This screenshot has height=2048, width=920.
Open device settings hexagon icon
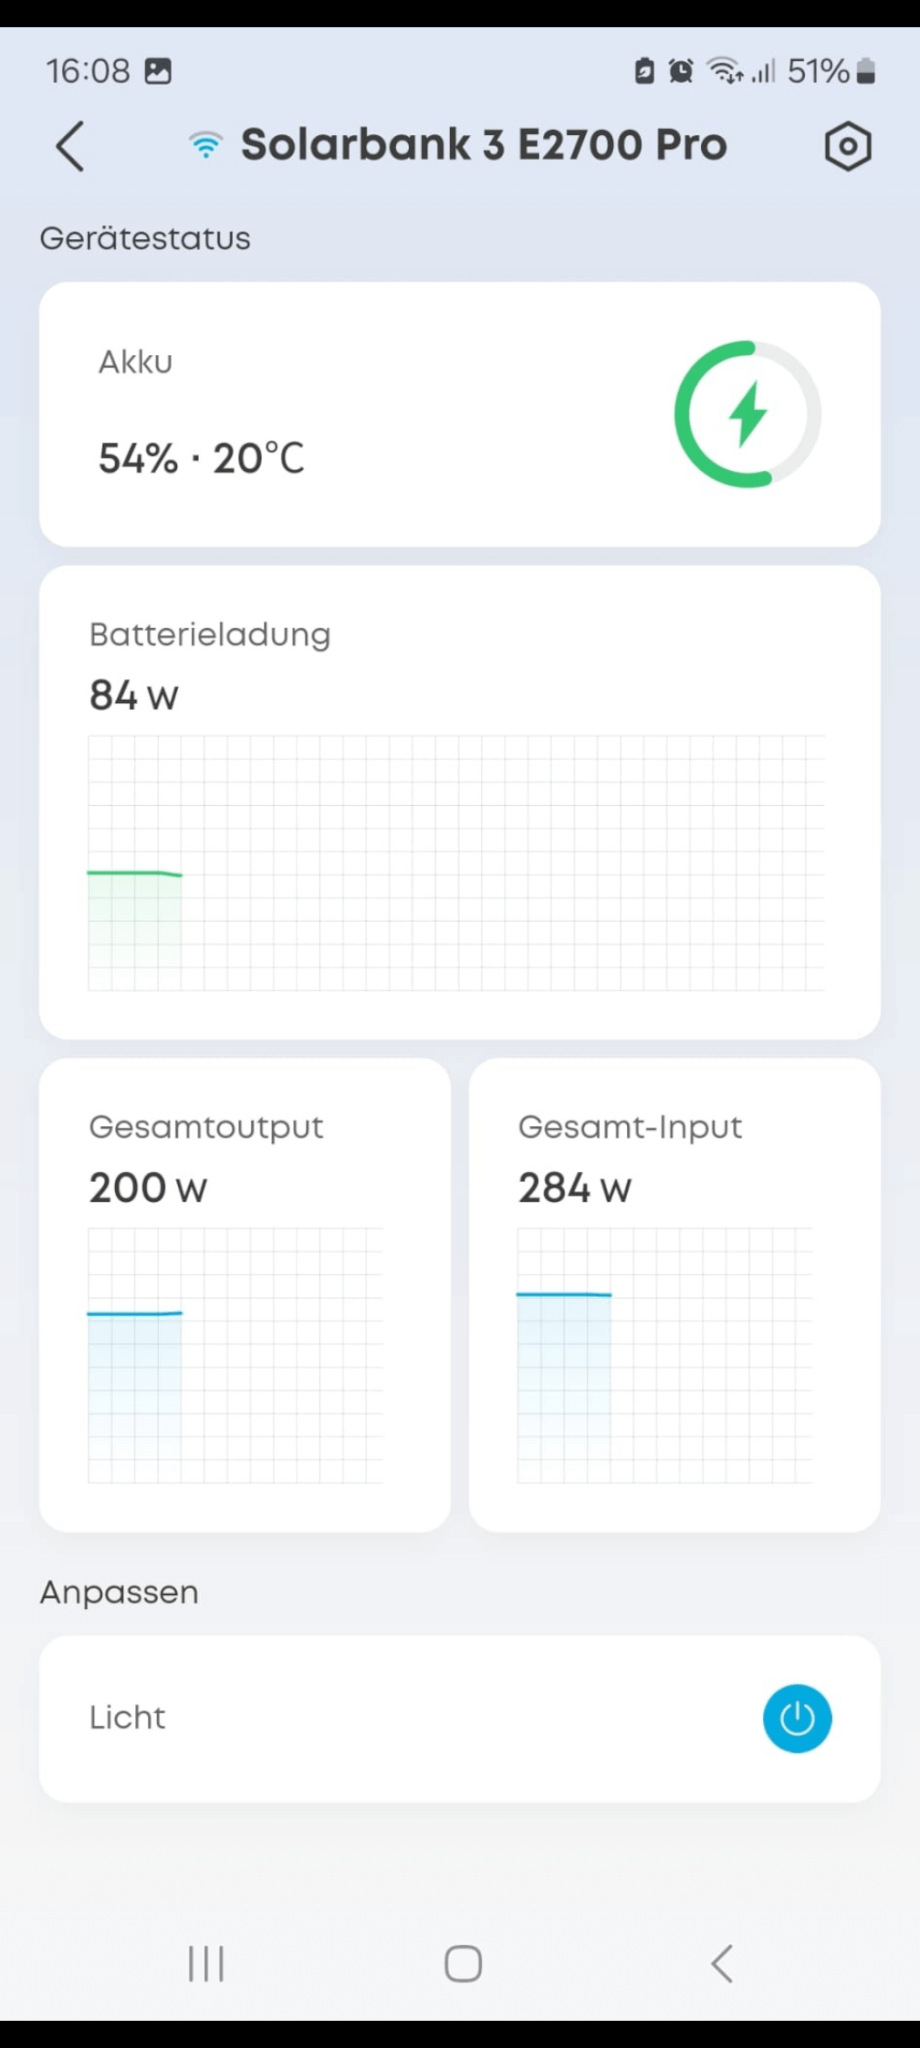(847, 147)
